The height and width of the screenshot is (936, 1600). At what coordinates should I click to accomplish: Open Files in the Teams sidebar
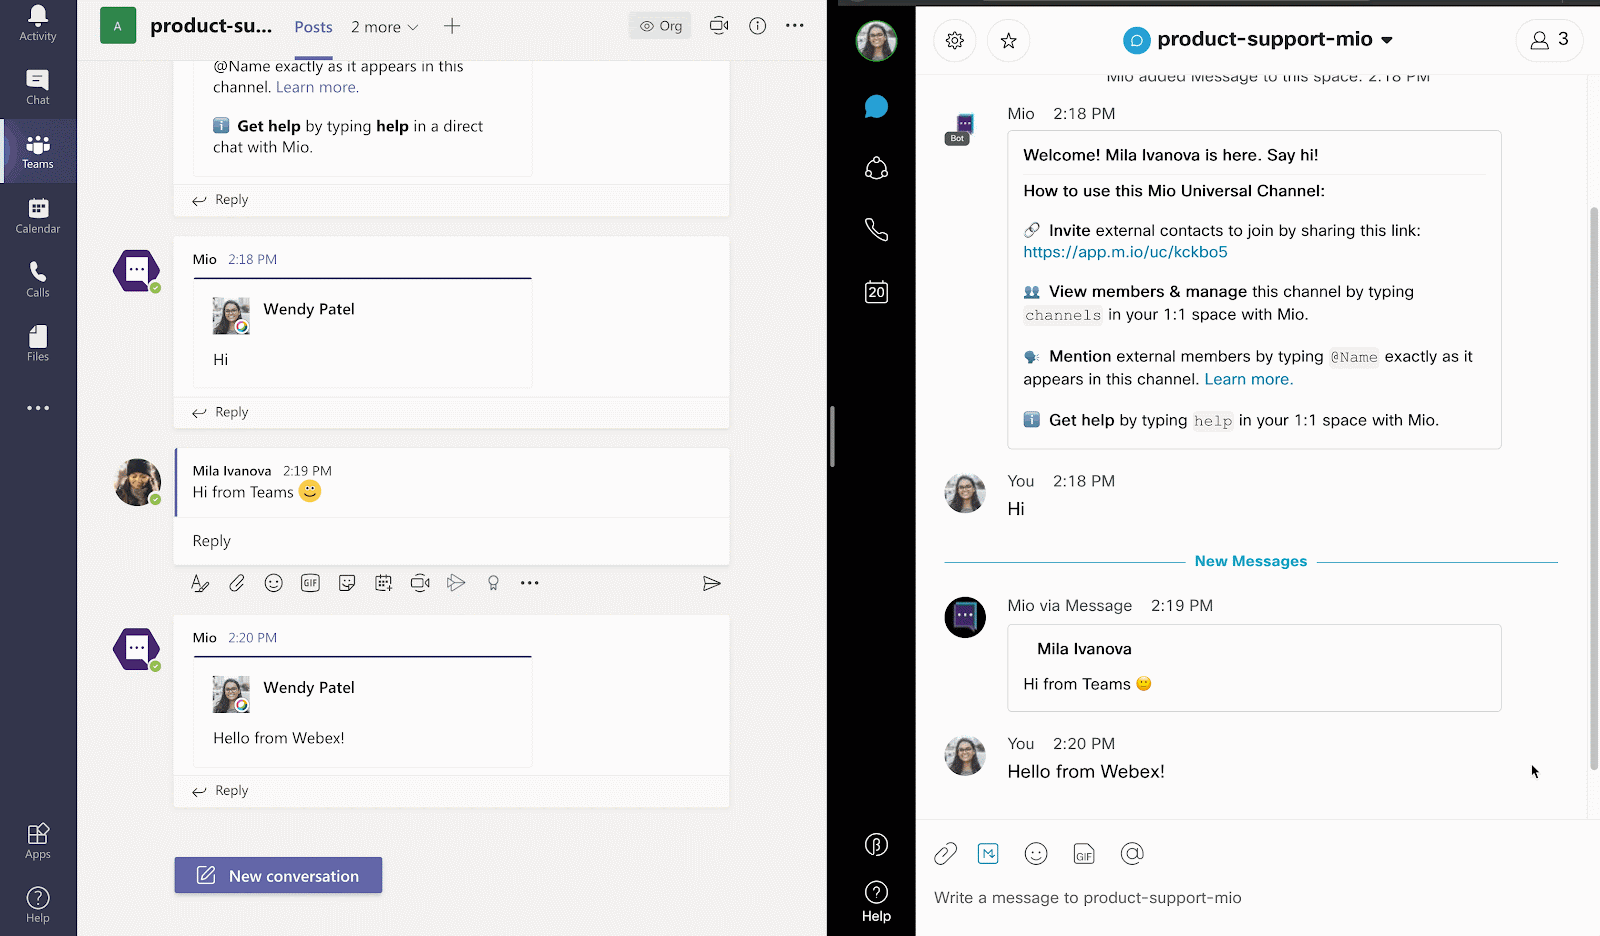38,343
